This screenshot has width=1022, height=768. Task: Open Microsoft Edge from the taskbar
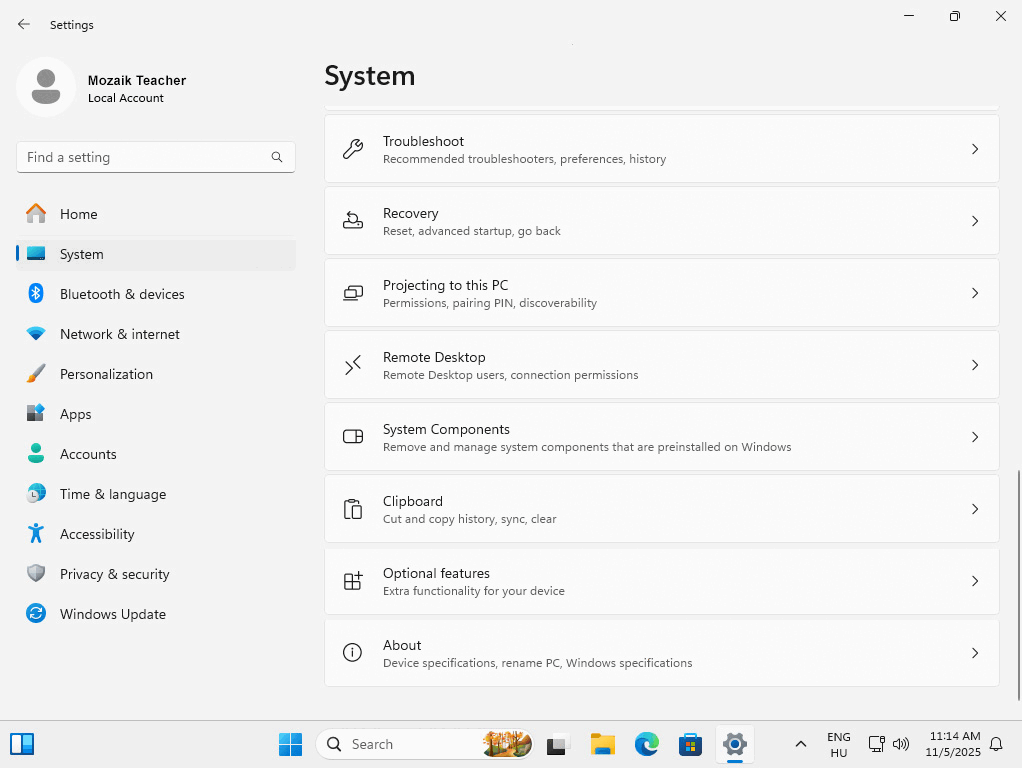(x=647, y=744)
